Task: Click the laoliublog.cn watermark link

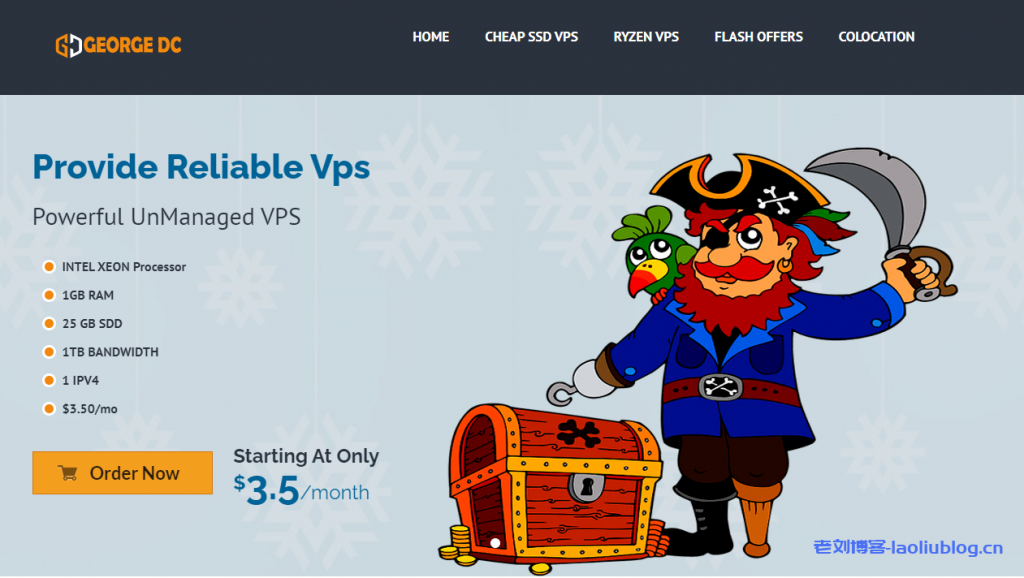Action: (x=908, y=547)
